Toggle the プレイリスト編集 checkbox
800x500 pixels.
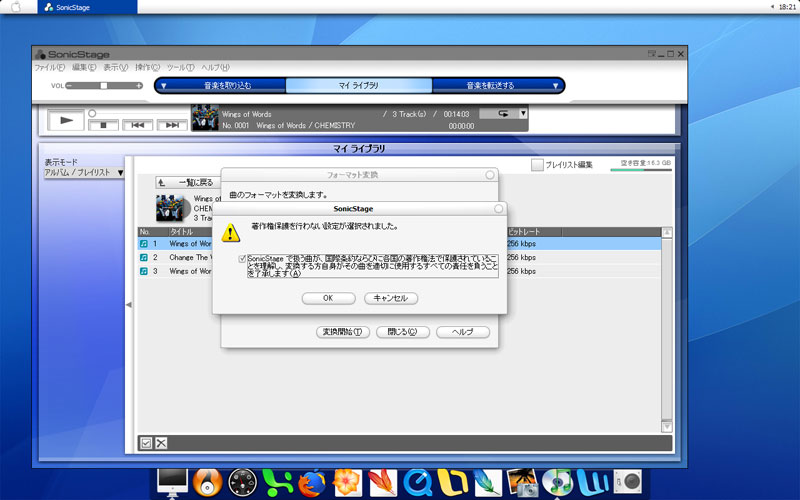point(537,165)
